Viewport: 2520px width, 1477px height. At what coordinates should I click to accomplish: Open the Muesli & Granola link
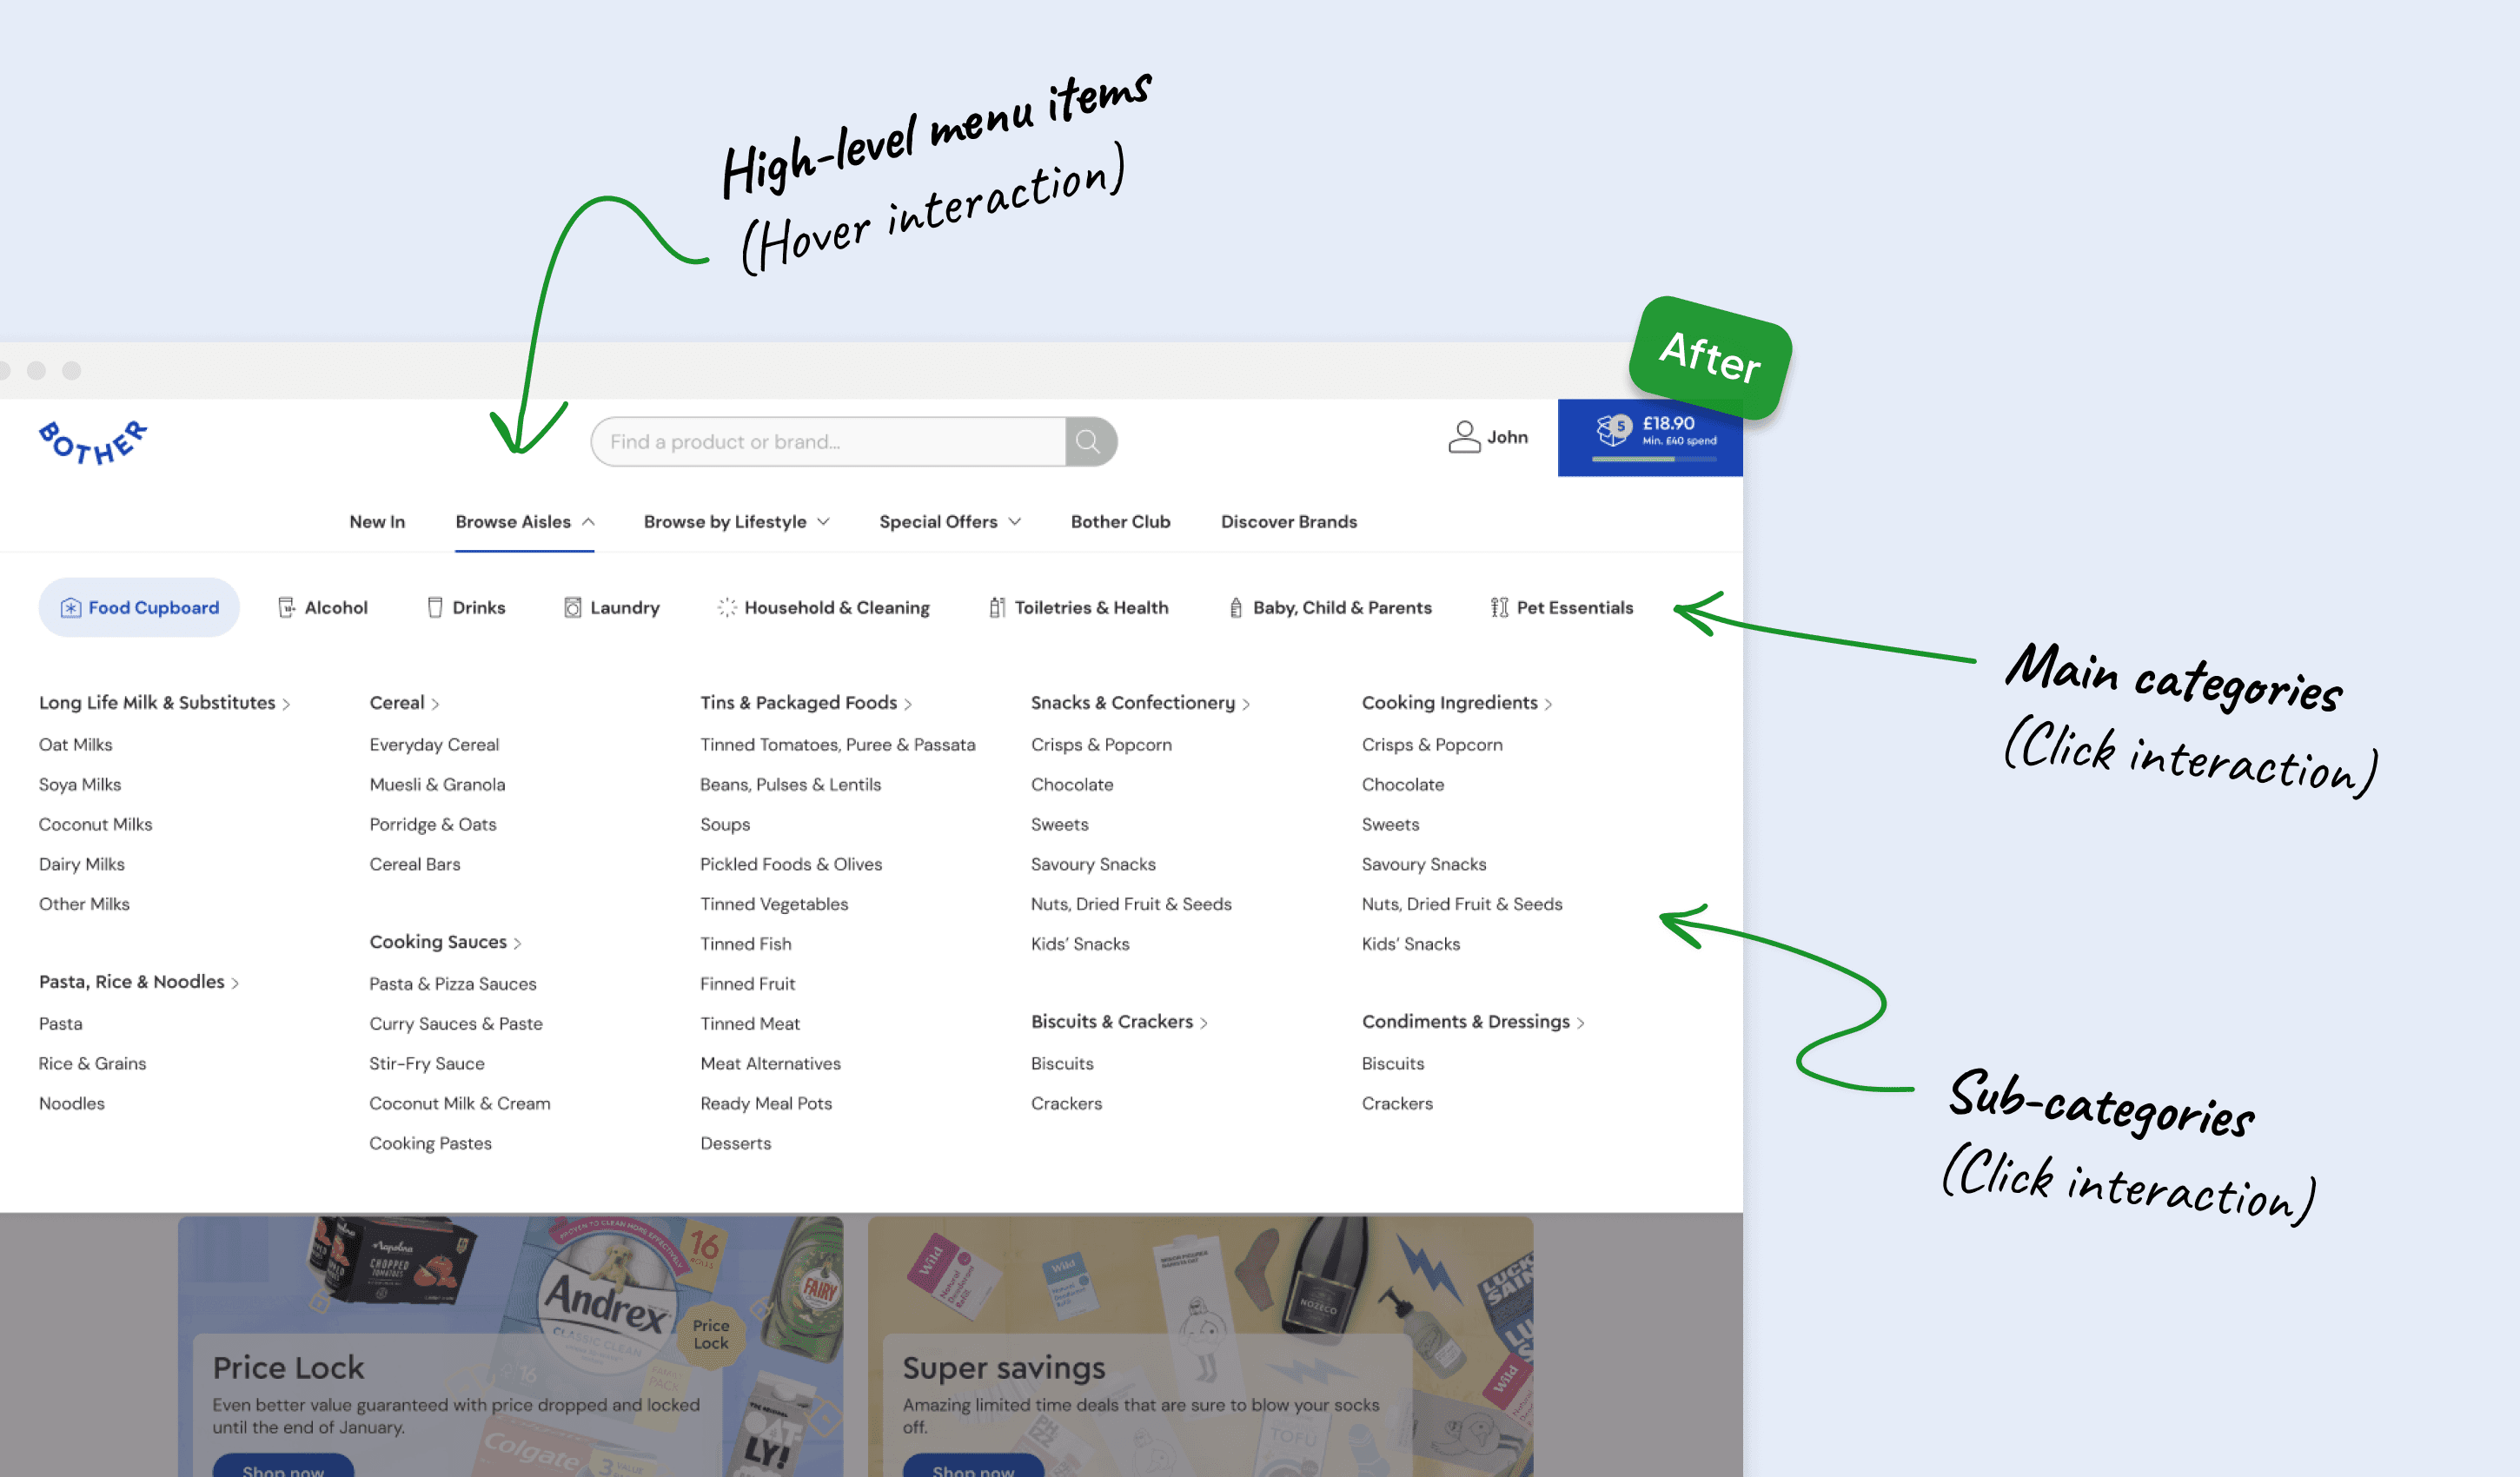(x=437, y=785)
